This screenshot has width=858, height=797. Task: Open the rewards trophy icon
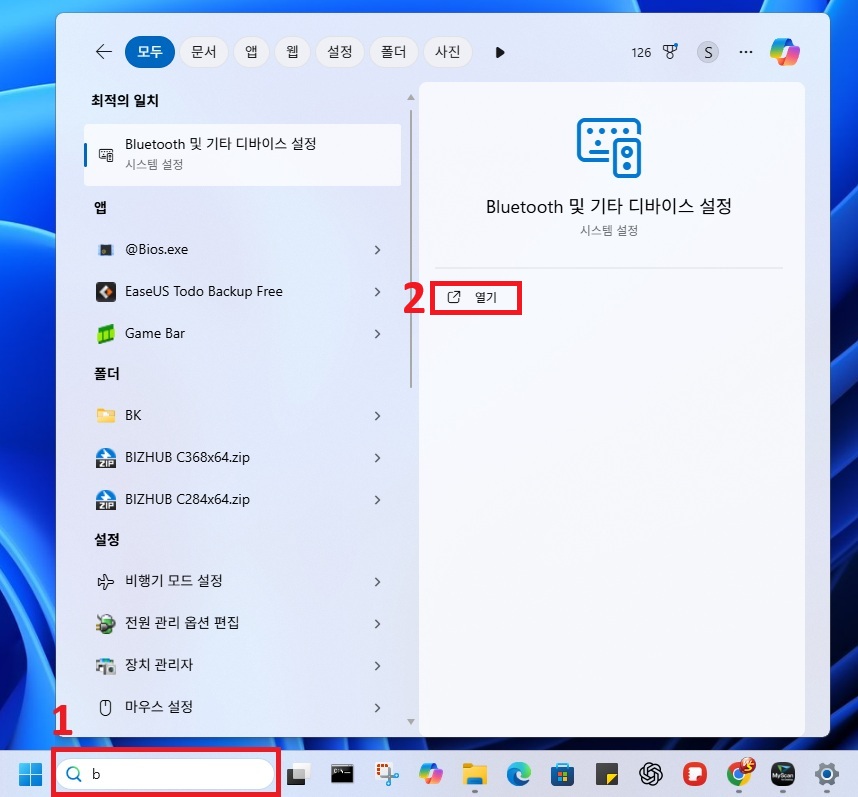point(670,52)
